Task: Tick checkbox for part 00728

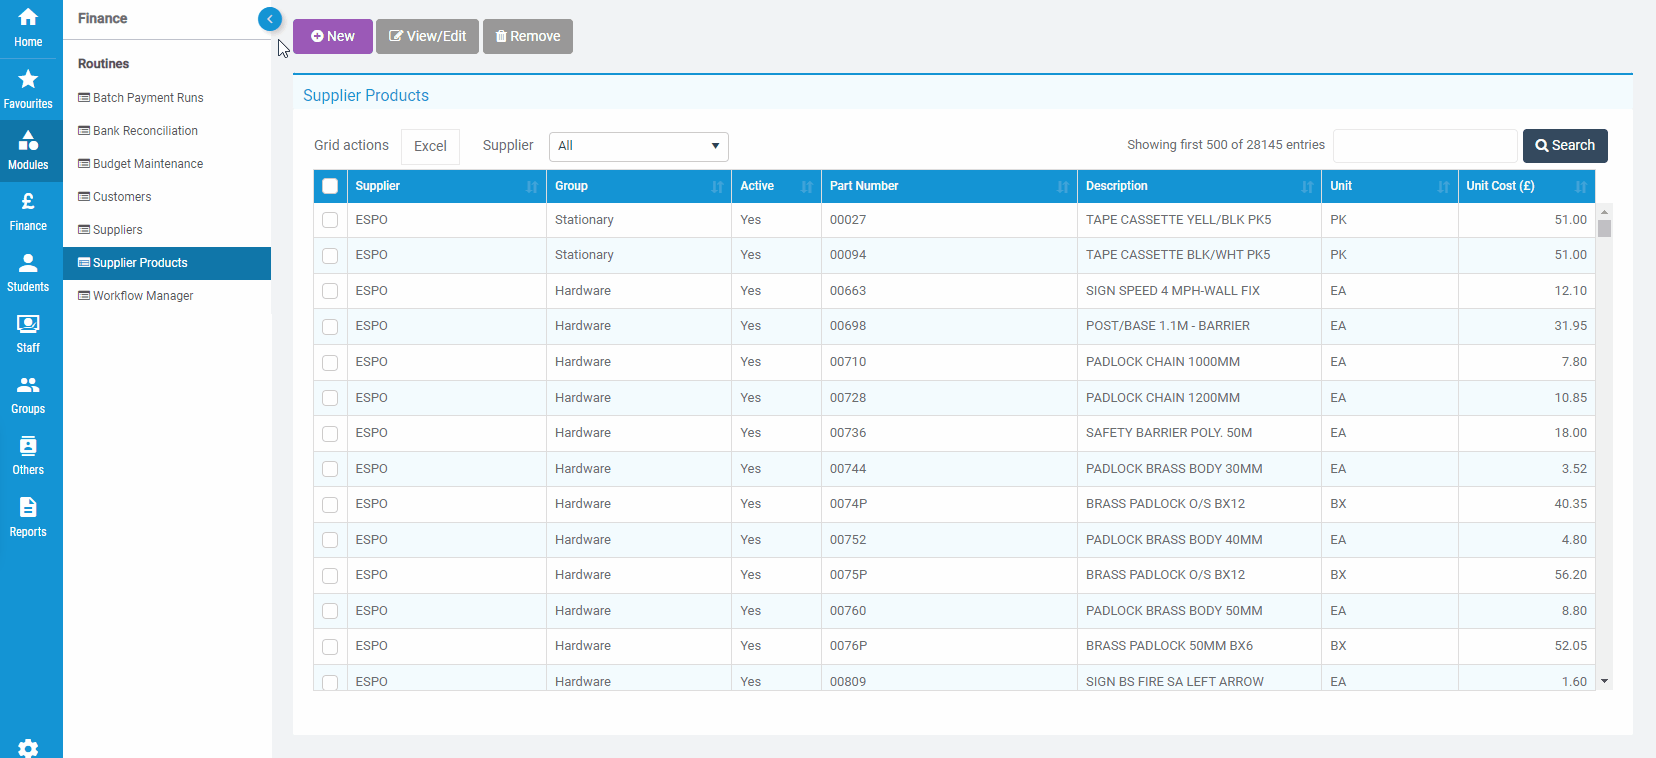Action: click(330, 398)
